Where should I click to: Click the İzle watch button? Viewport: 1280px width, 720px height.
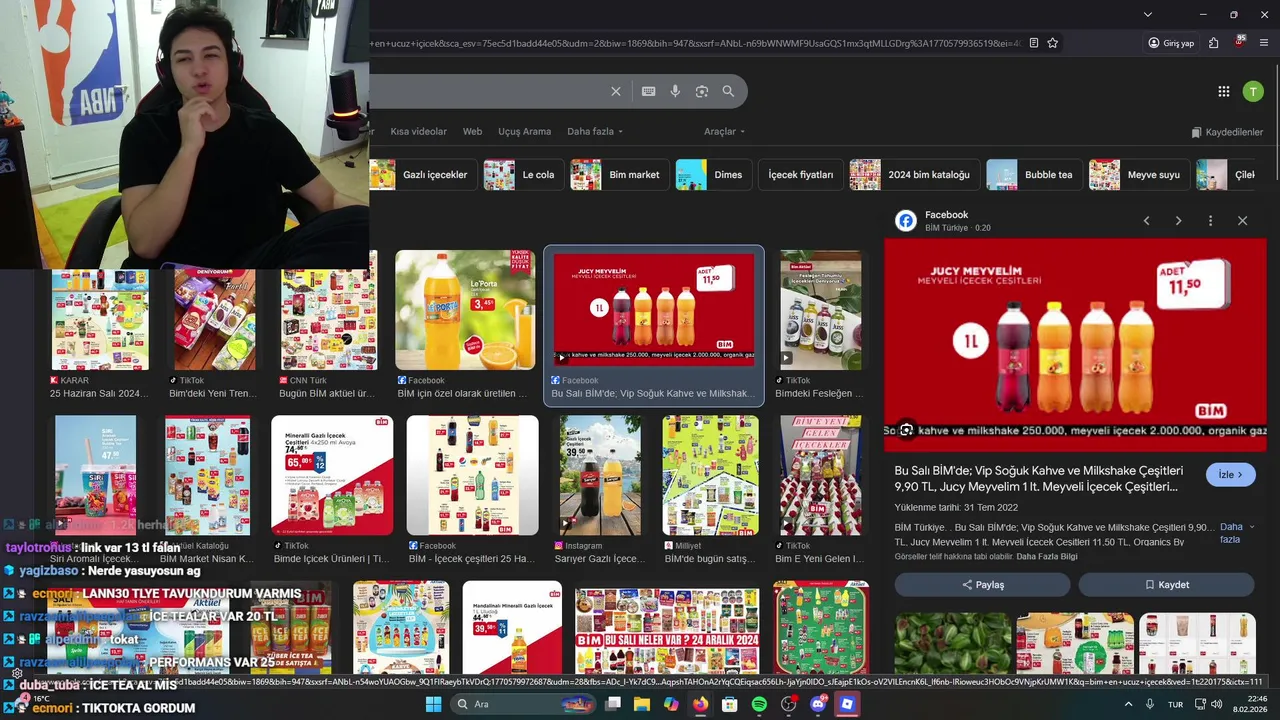click(x=1231, y=475)
